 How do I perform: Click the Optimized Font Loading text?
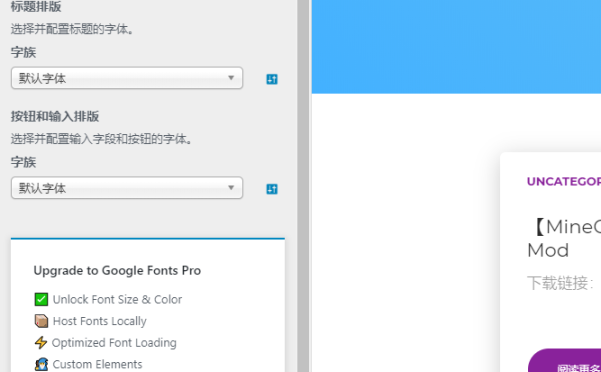(114, 343)
